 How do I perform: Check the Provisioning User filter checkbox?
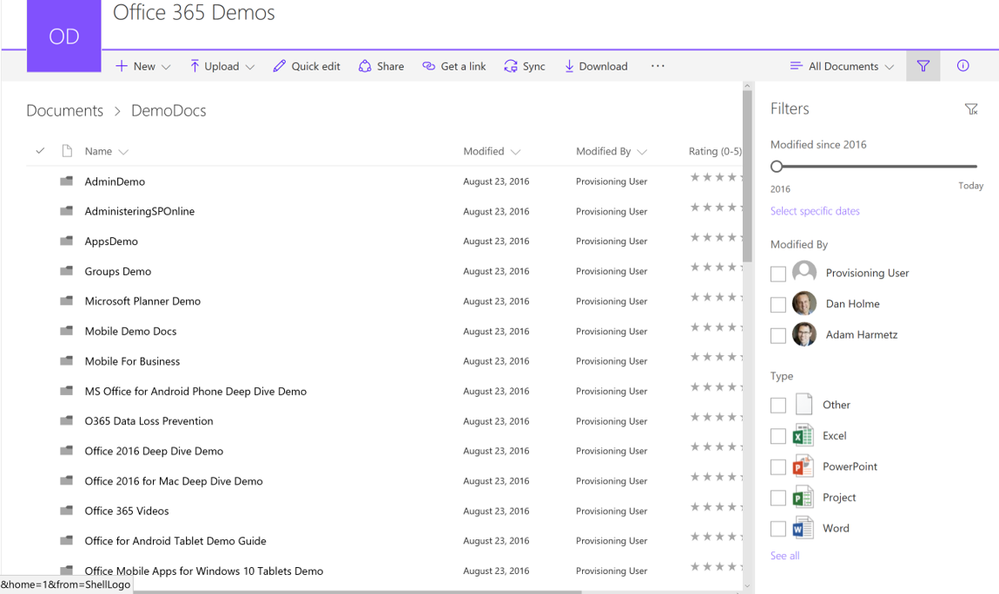coord(778,273)
